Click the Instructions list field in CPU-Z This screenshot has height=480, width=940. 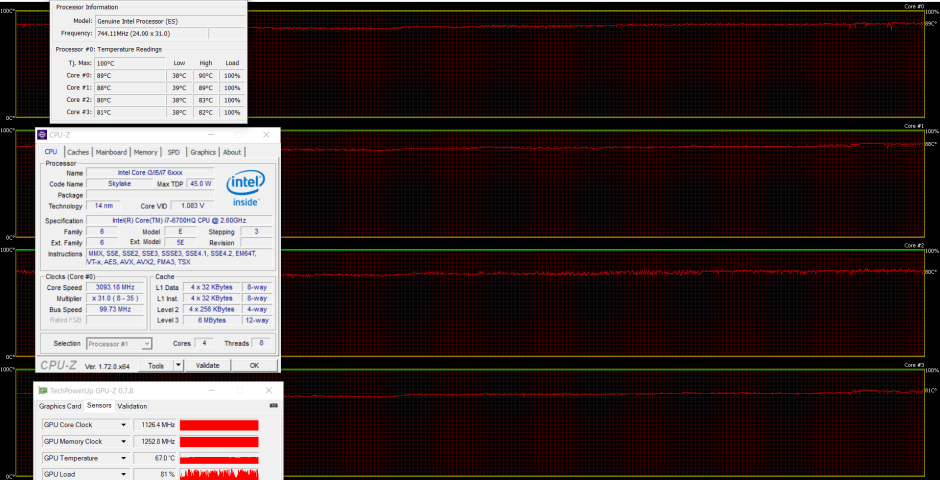point(179,258)
